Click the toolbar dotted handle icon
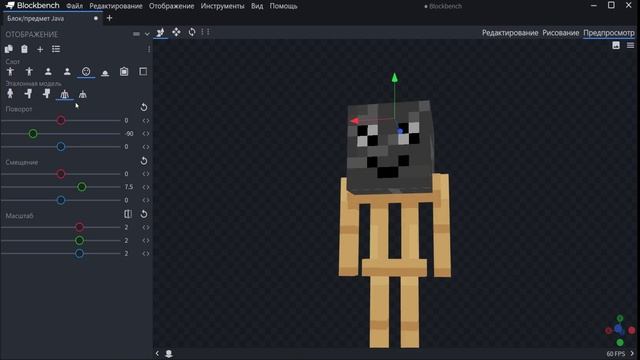This screenshot has width=640, height=360. (205, 32)
